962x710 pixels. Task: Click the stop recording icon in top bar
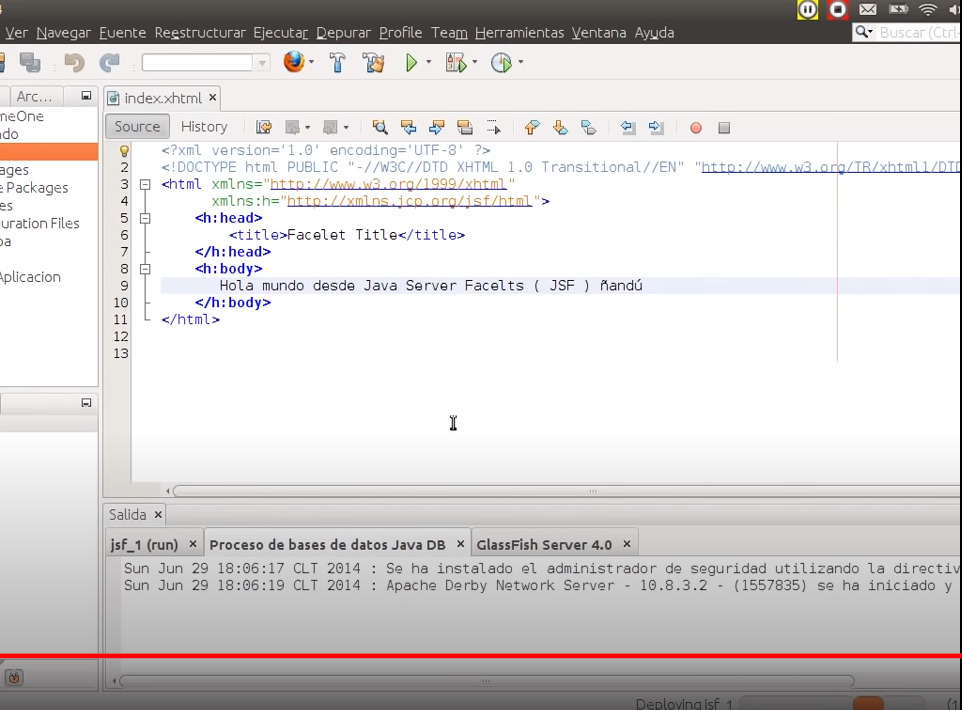pos(837,10)
